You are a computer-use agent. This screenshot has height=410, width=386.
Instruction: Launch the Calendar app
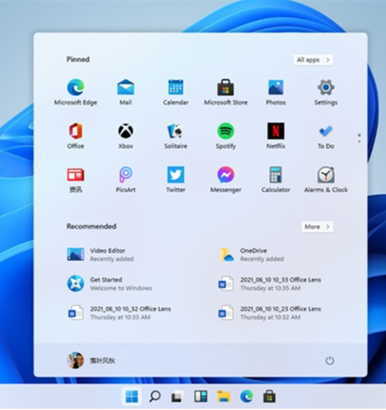click(x=176, y=92)
